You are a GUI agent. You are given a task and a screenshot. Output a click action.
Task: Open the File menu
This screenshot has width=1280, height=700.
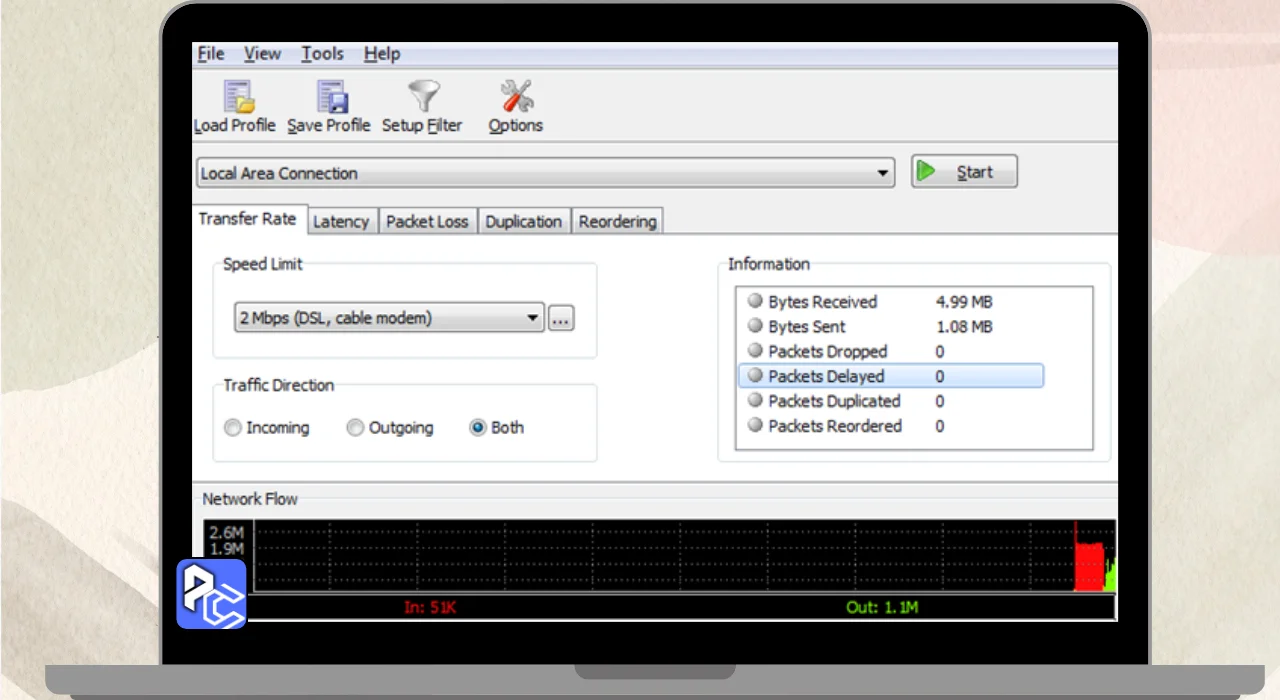coord(210,54)
